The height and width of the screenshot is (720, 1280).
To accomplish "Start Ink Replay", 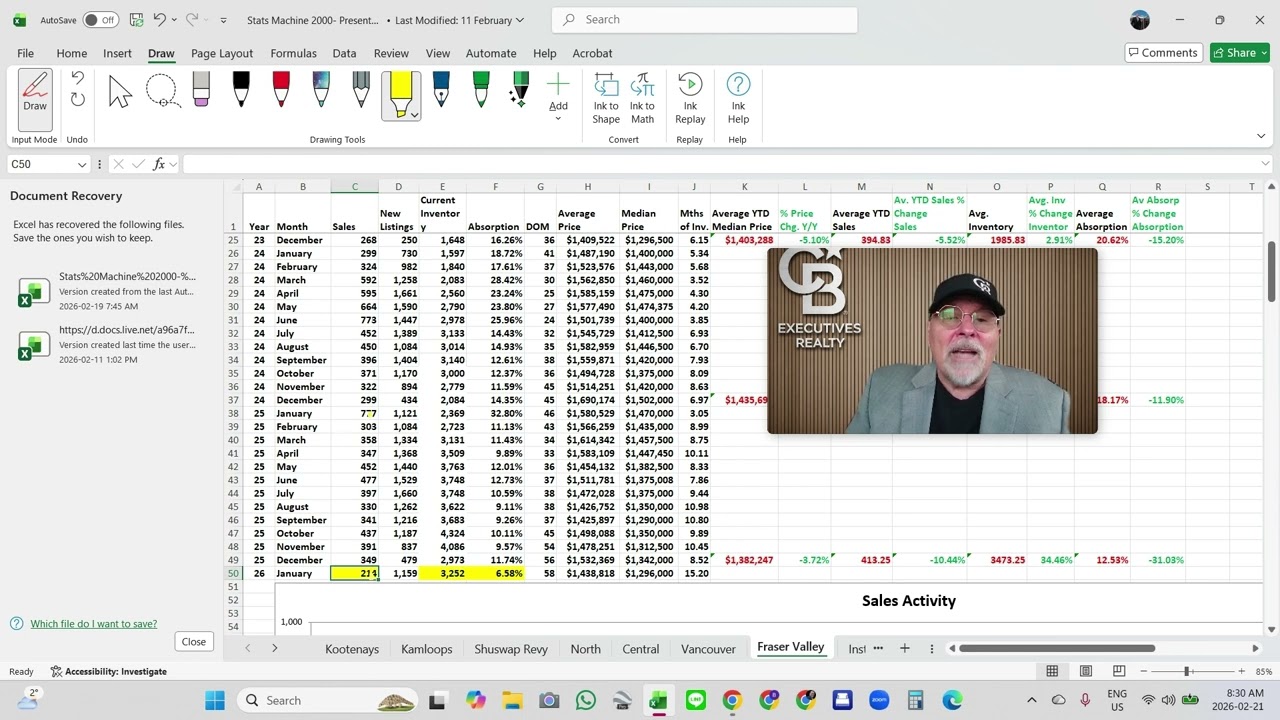I will tap(690, 98).
